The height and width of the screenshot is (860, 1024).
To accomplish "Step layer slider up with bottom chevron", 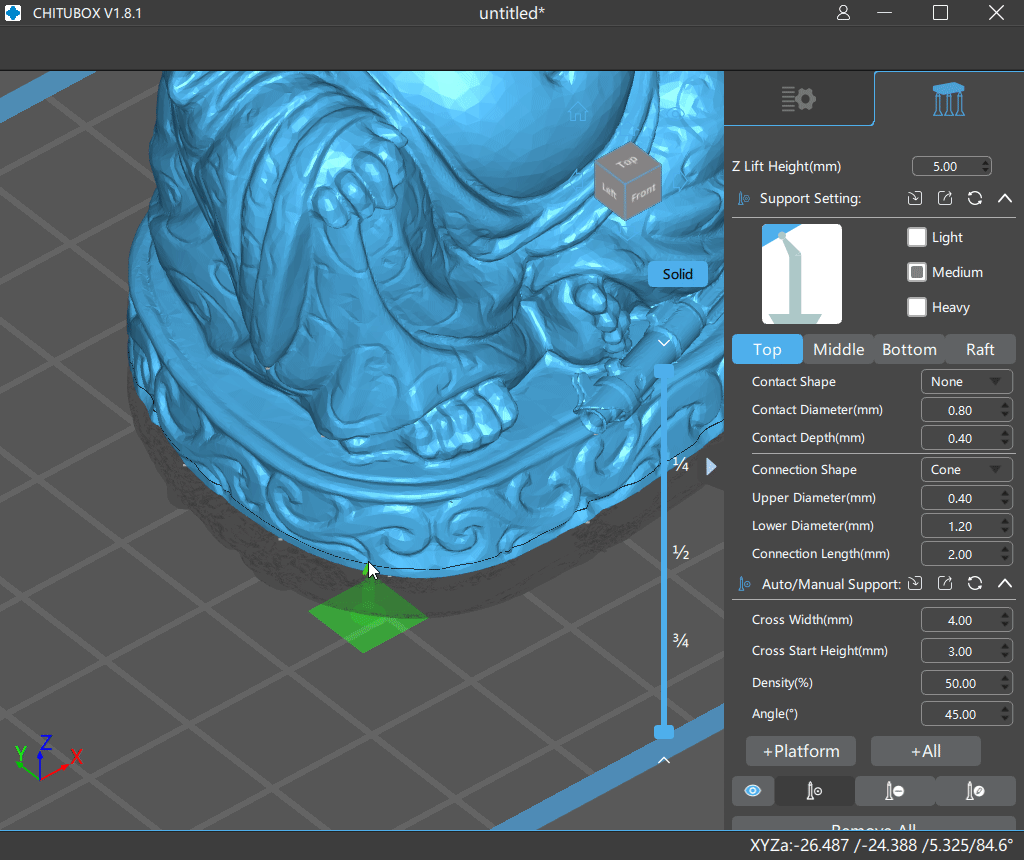I will pyautogui.click(x=664, y=760).
